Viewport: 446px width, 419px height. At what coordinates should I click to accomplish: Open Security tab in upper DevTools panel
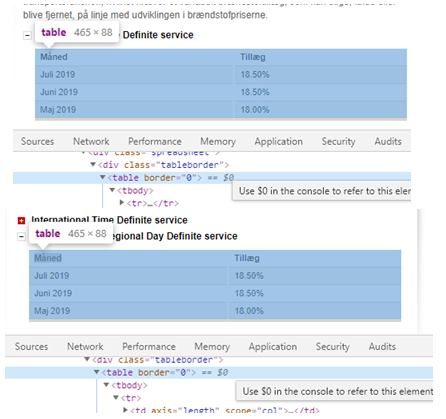[x=338, y=141]
